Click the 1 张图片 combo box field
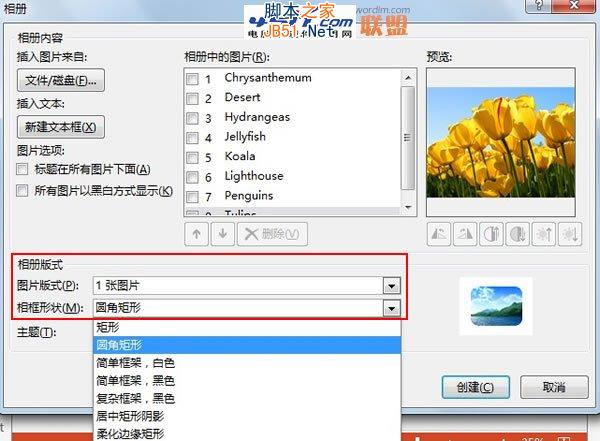Viewport: 600px width, 441px height. [x=247, y=286]
